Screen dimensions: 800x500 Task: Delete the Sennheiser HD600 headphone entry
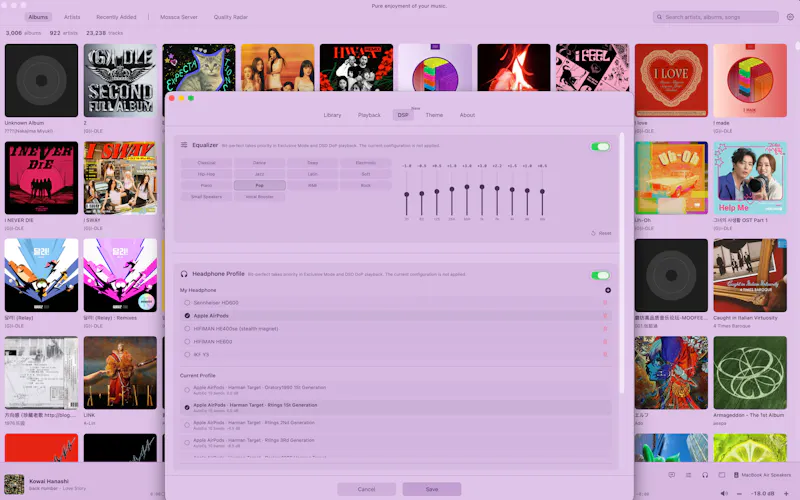pyautogui.click(x=605, y=303)
